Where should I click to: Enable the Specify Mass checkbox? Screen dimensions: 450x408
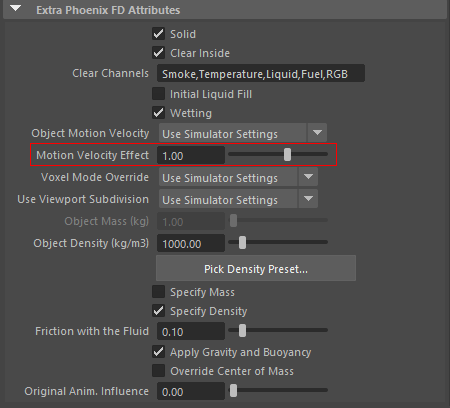(x=159, y=292)
